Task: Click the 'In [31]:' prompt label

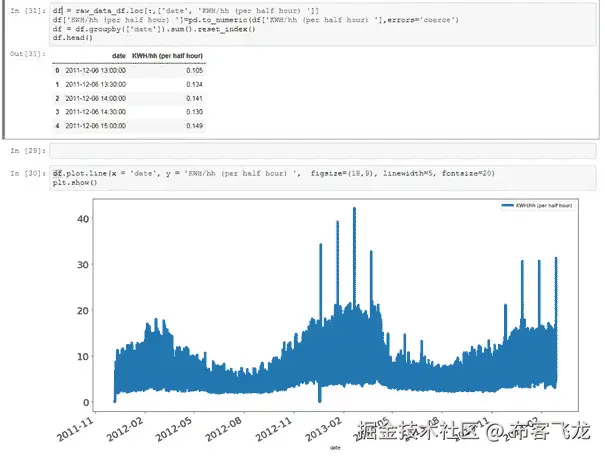Action: pyautogui.click(x=28, y=11)
